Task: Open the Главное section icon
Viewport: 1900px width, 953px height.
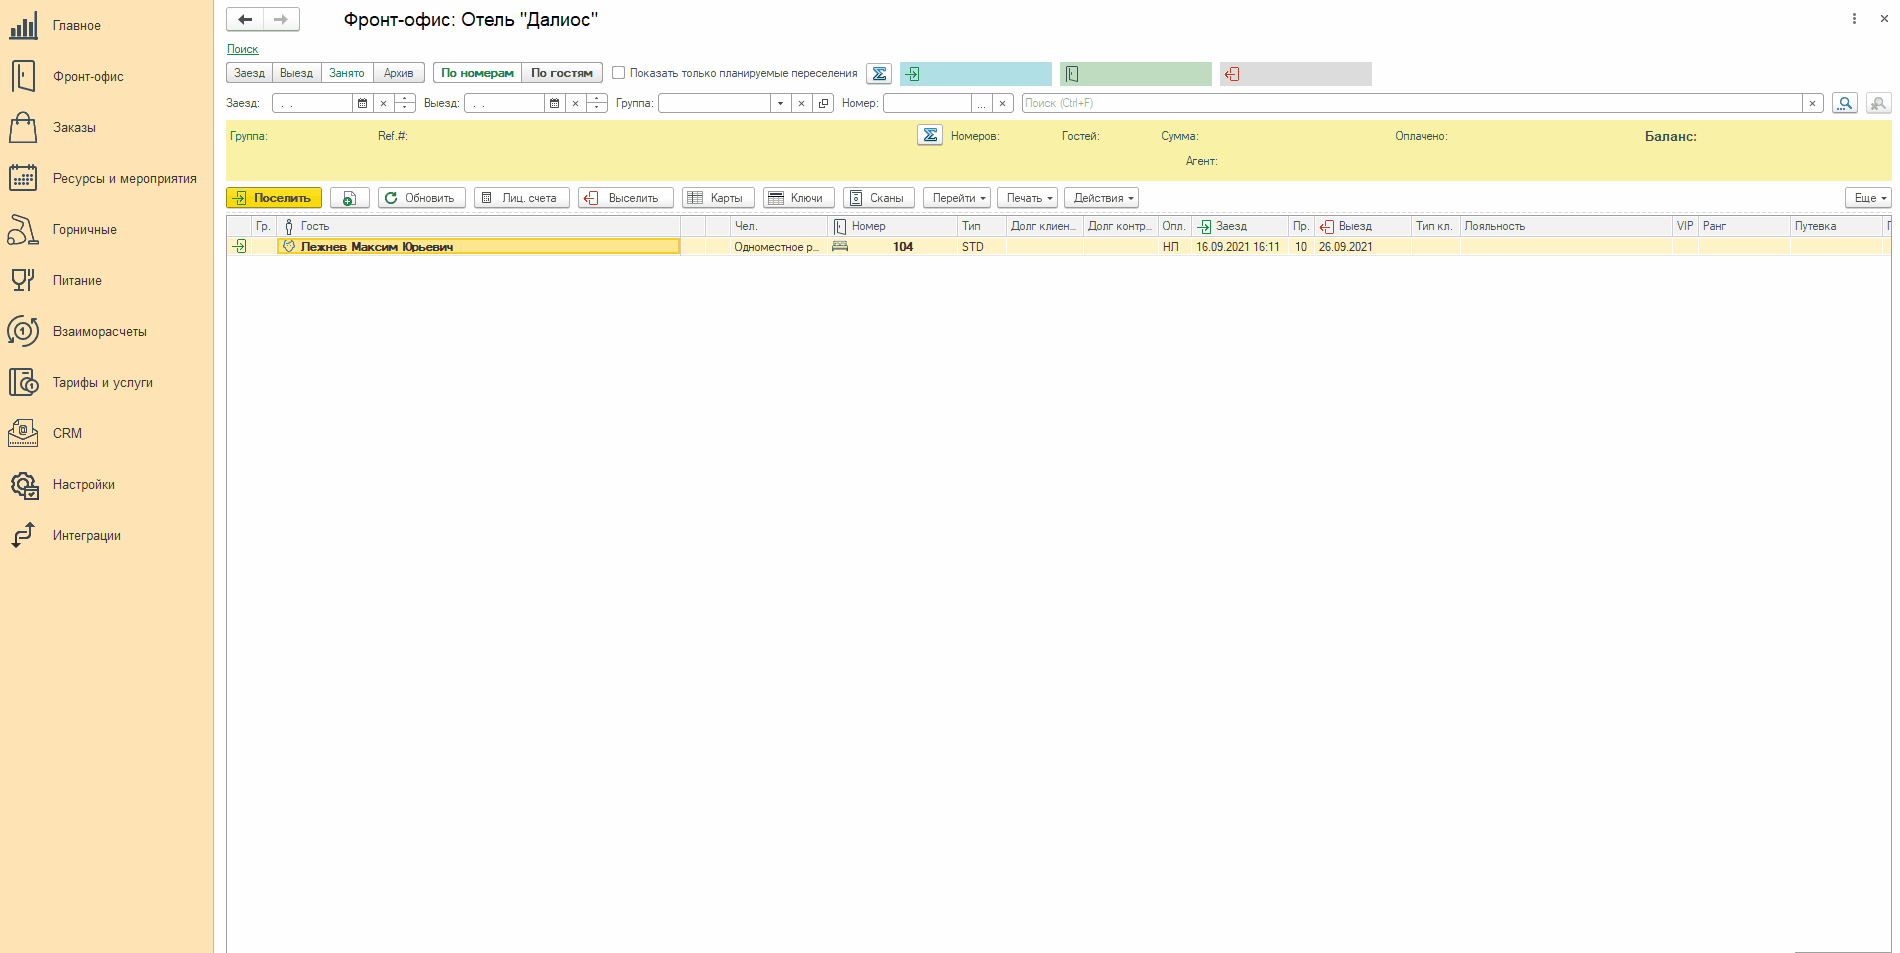Action: [x=23, y=25]
